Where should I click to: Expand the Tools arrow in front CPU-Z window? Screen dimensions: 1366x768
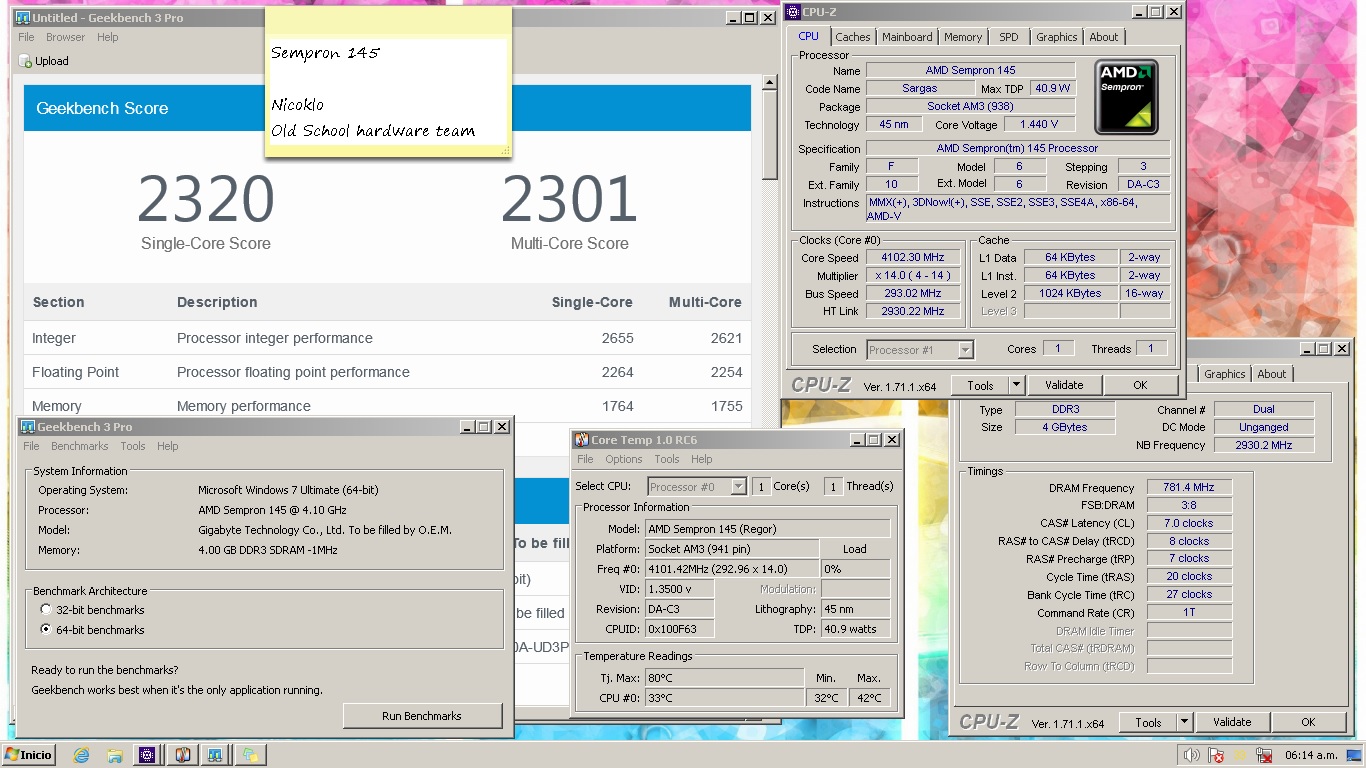tap(1016, 385)
